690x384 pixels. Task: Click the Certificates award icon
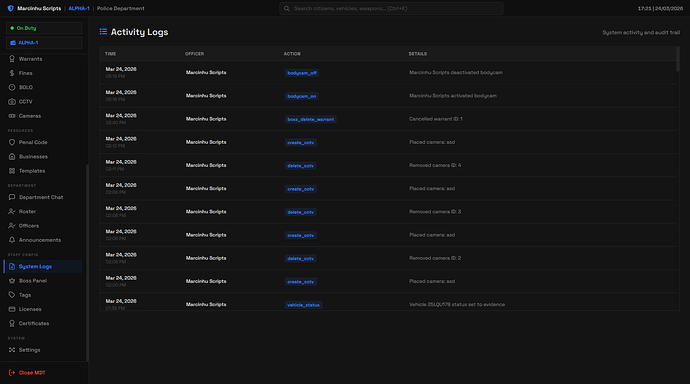coord(12,323)
